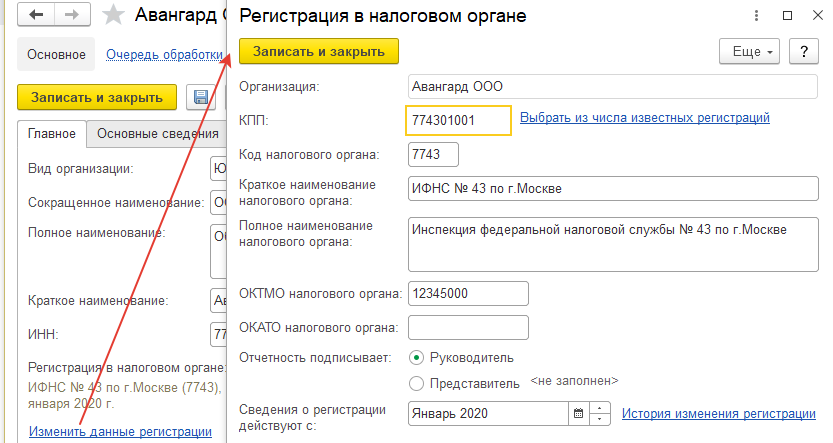Open help with the question mark button

coord(801,52)
